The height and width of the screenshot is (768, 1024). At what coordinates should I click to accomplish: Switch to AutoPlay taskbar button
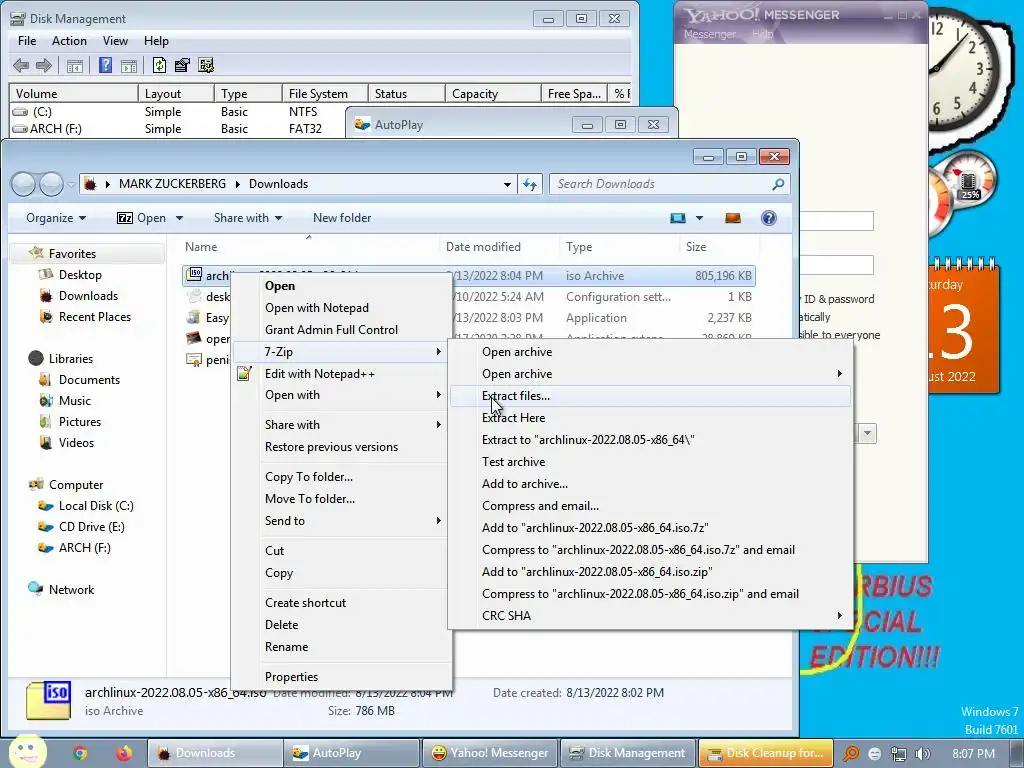click(x=351, y=753)
